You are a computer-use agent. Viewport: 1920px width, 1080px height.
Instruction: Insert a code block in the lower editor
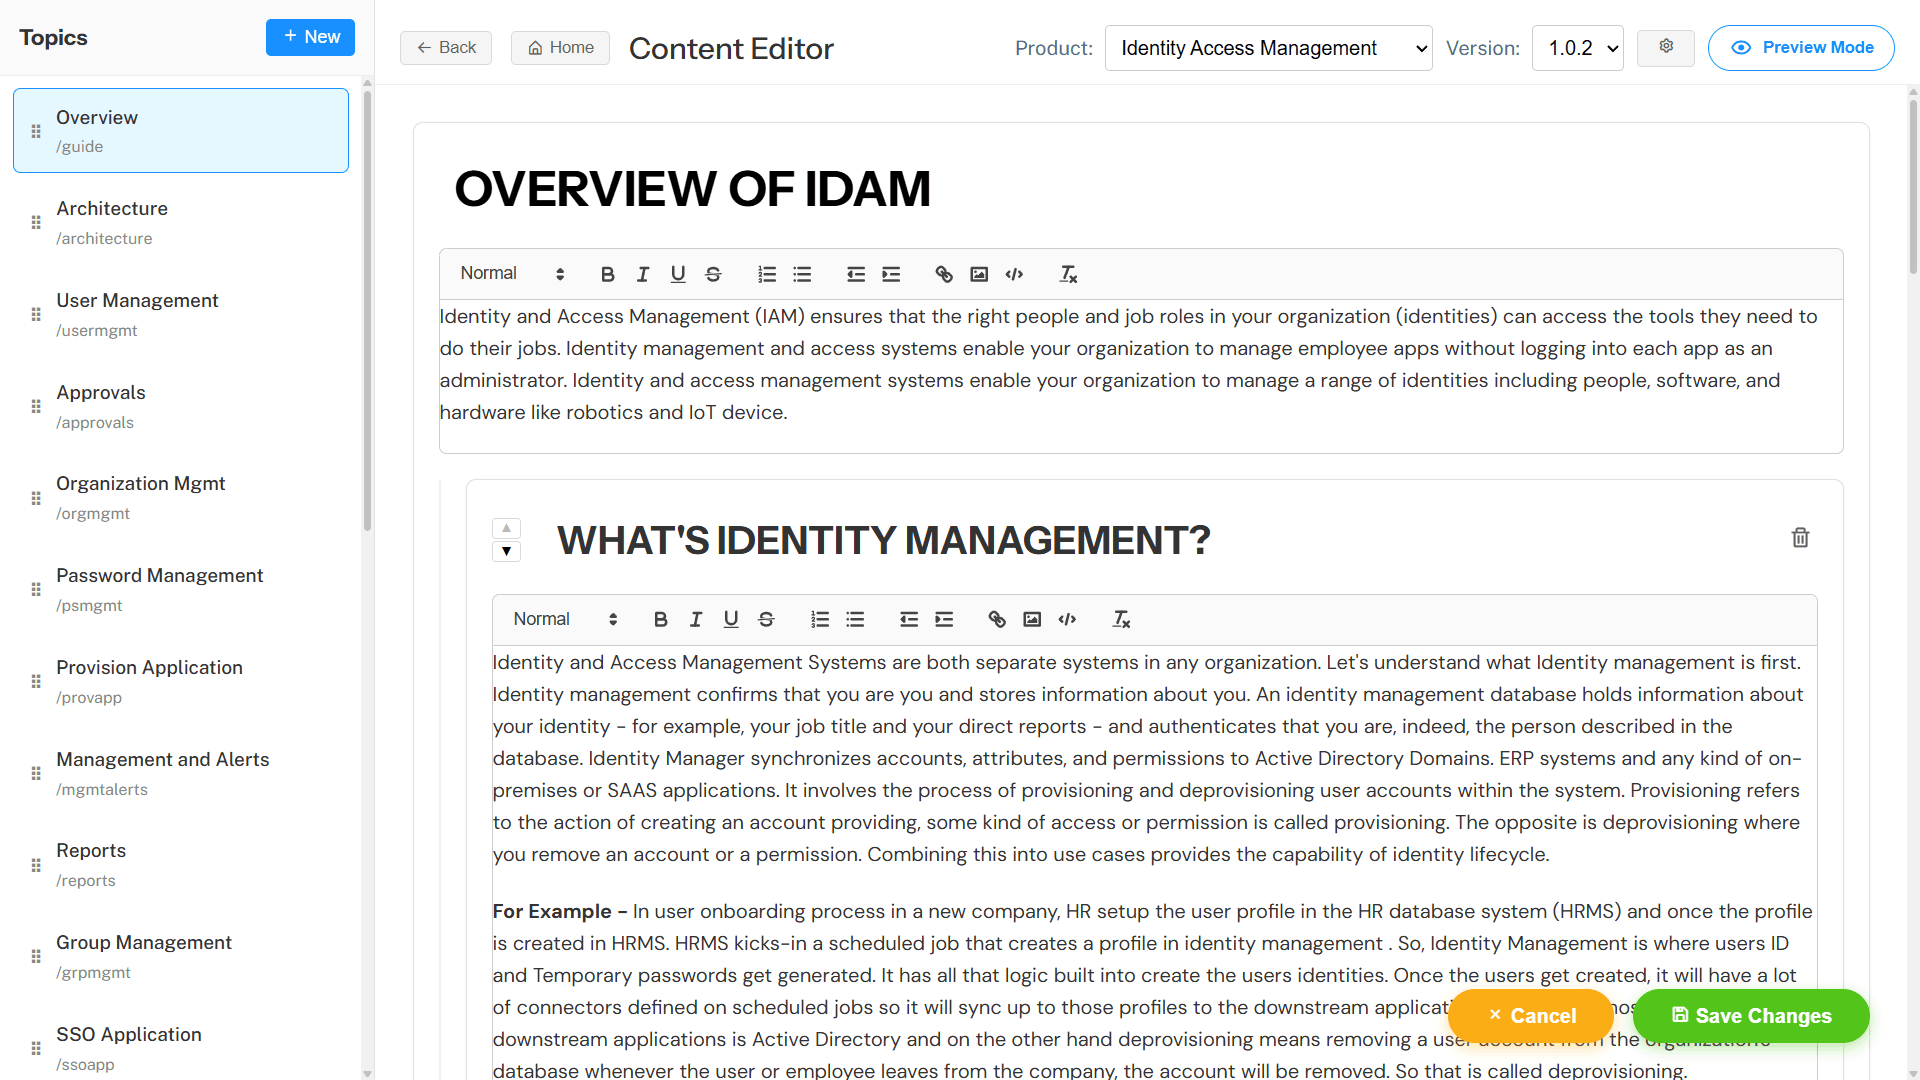point(1066,619)
